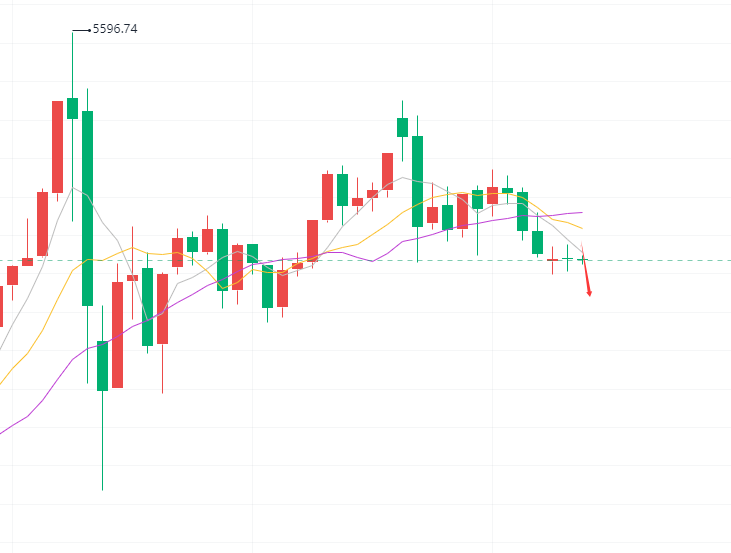Click the red arrow's pointed tip
Image resolution: width=731 pixels, height=553 pixels.
590,295
